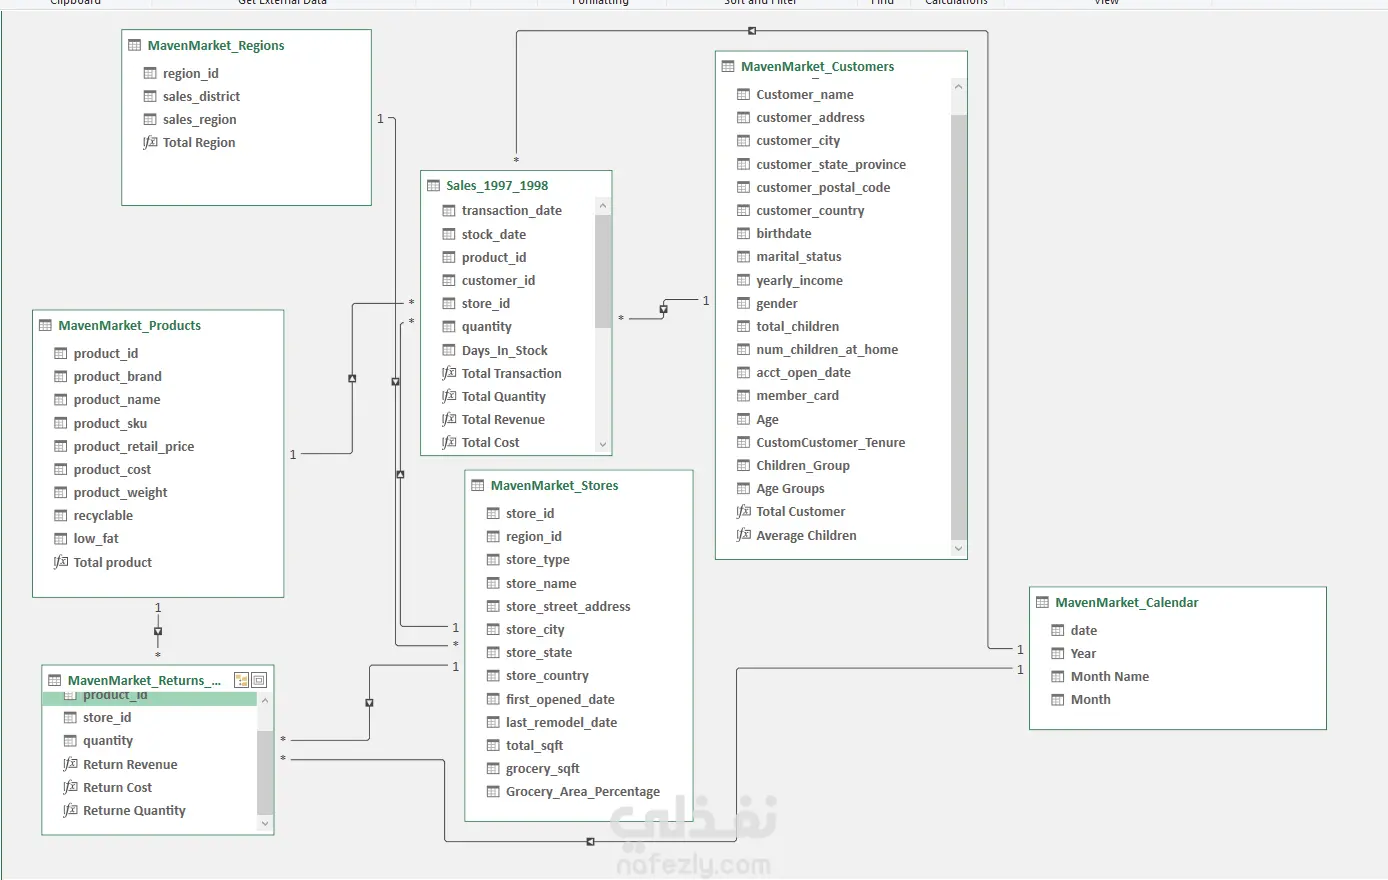Click scroll-down arrow in Sales_1997_1998 table
Screen dimensions: 1388x880
coord(602,444)
